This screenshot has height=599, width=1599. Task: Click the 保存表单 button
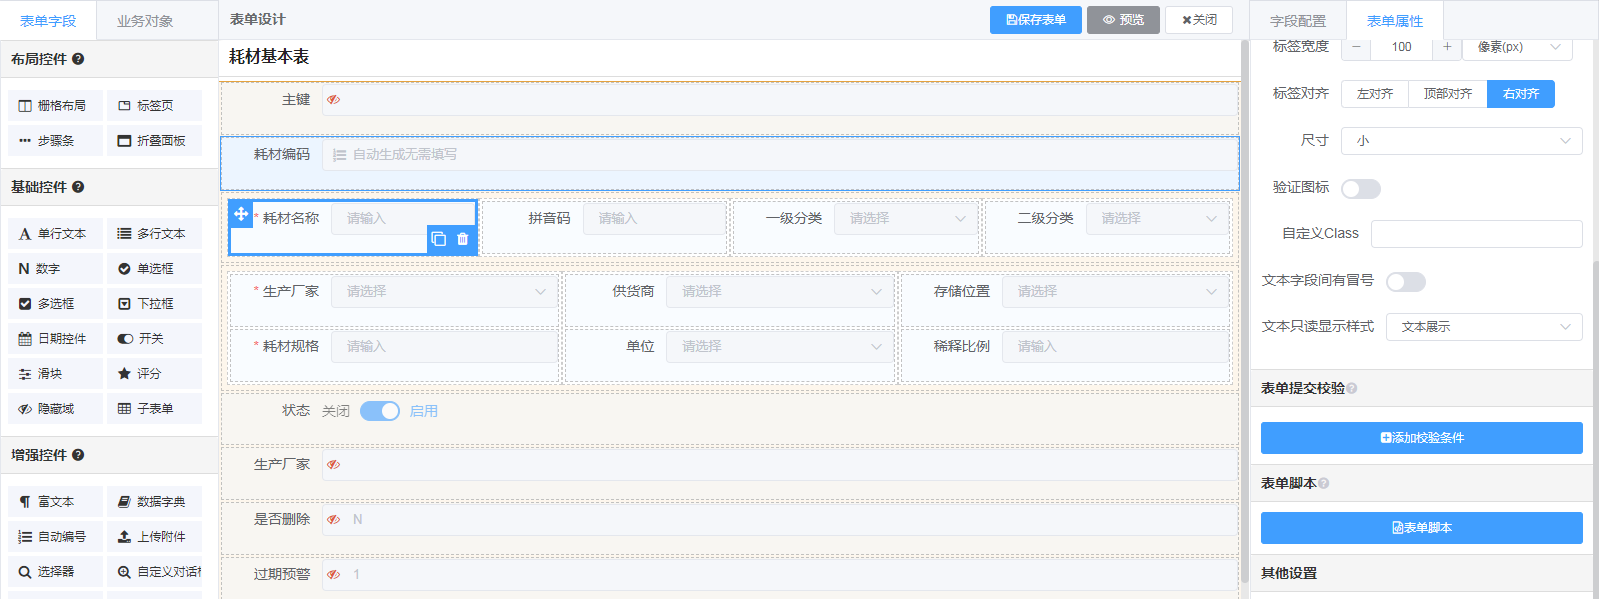pos(1035,20)
